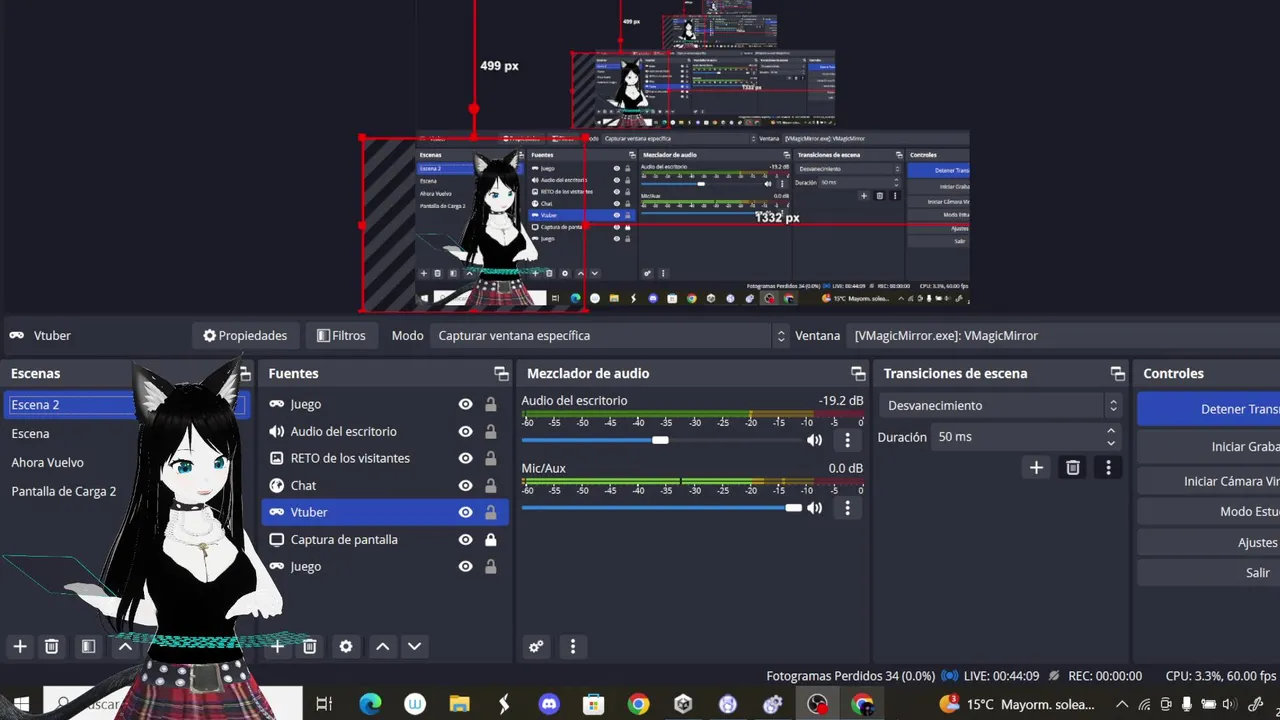Move scene up in Escenas toolbar
Viewport: 1280px width, 720px height.
[125, 646]
